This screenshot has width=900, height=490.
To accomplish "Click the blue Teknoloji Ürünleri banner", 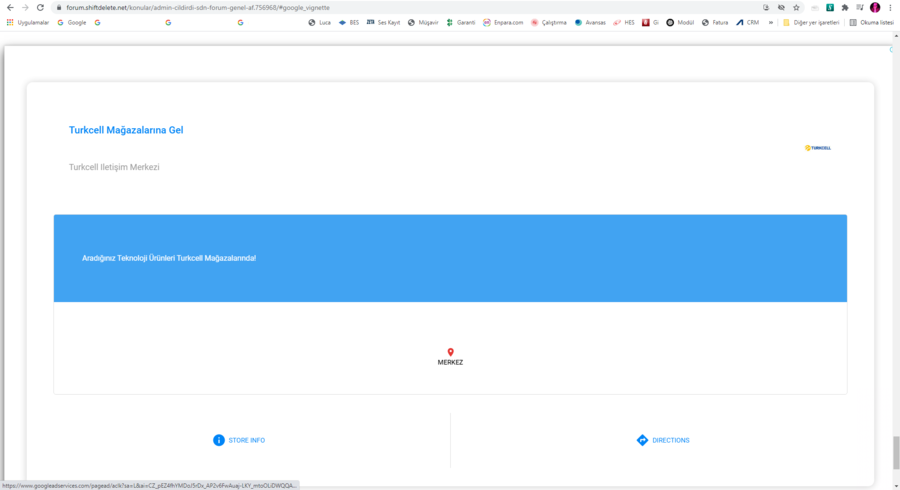I will coord(450,258).
